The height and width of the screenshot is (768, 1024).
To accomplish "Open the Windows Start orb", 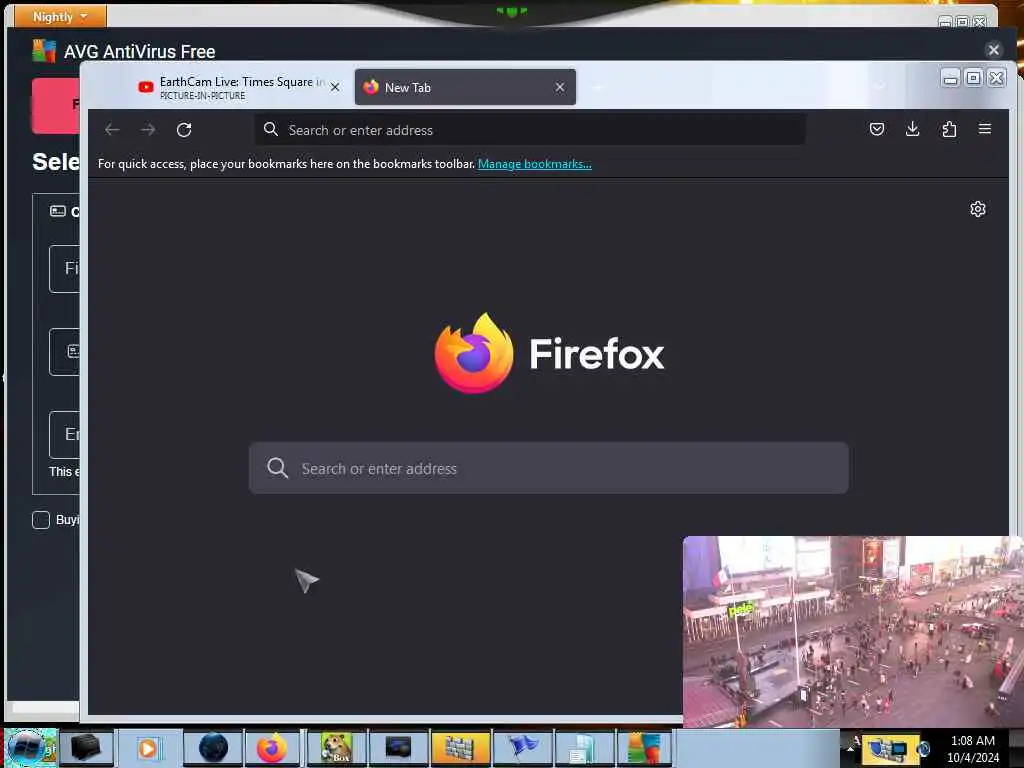I will coord(28,747).
